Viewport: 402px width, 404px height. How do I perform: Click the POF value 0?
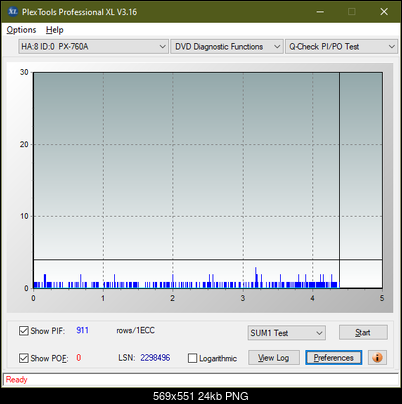pyautogui.click(x=79, y=358)
